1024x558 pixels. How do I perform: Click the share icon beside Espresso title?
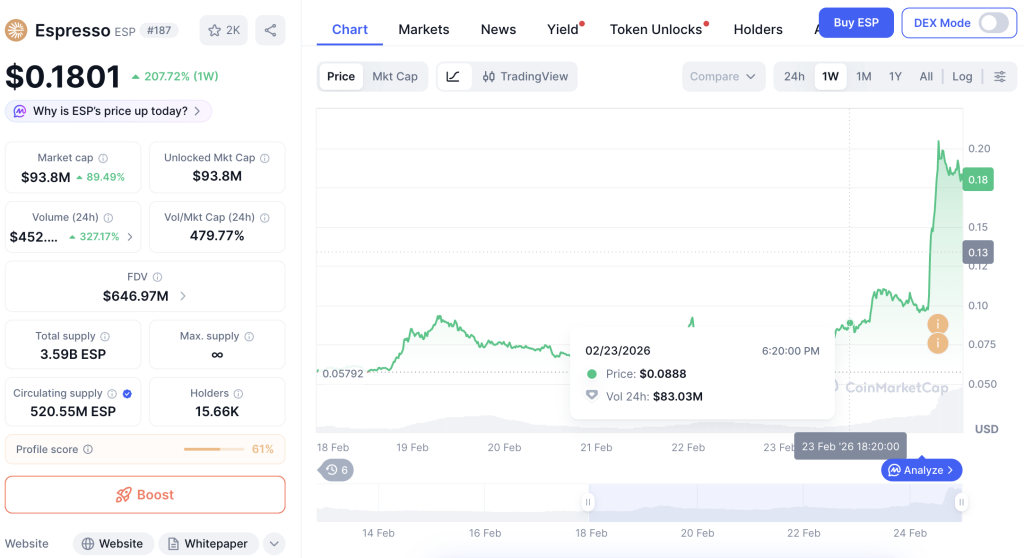pos(270,30)
